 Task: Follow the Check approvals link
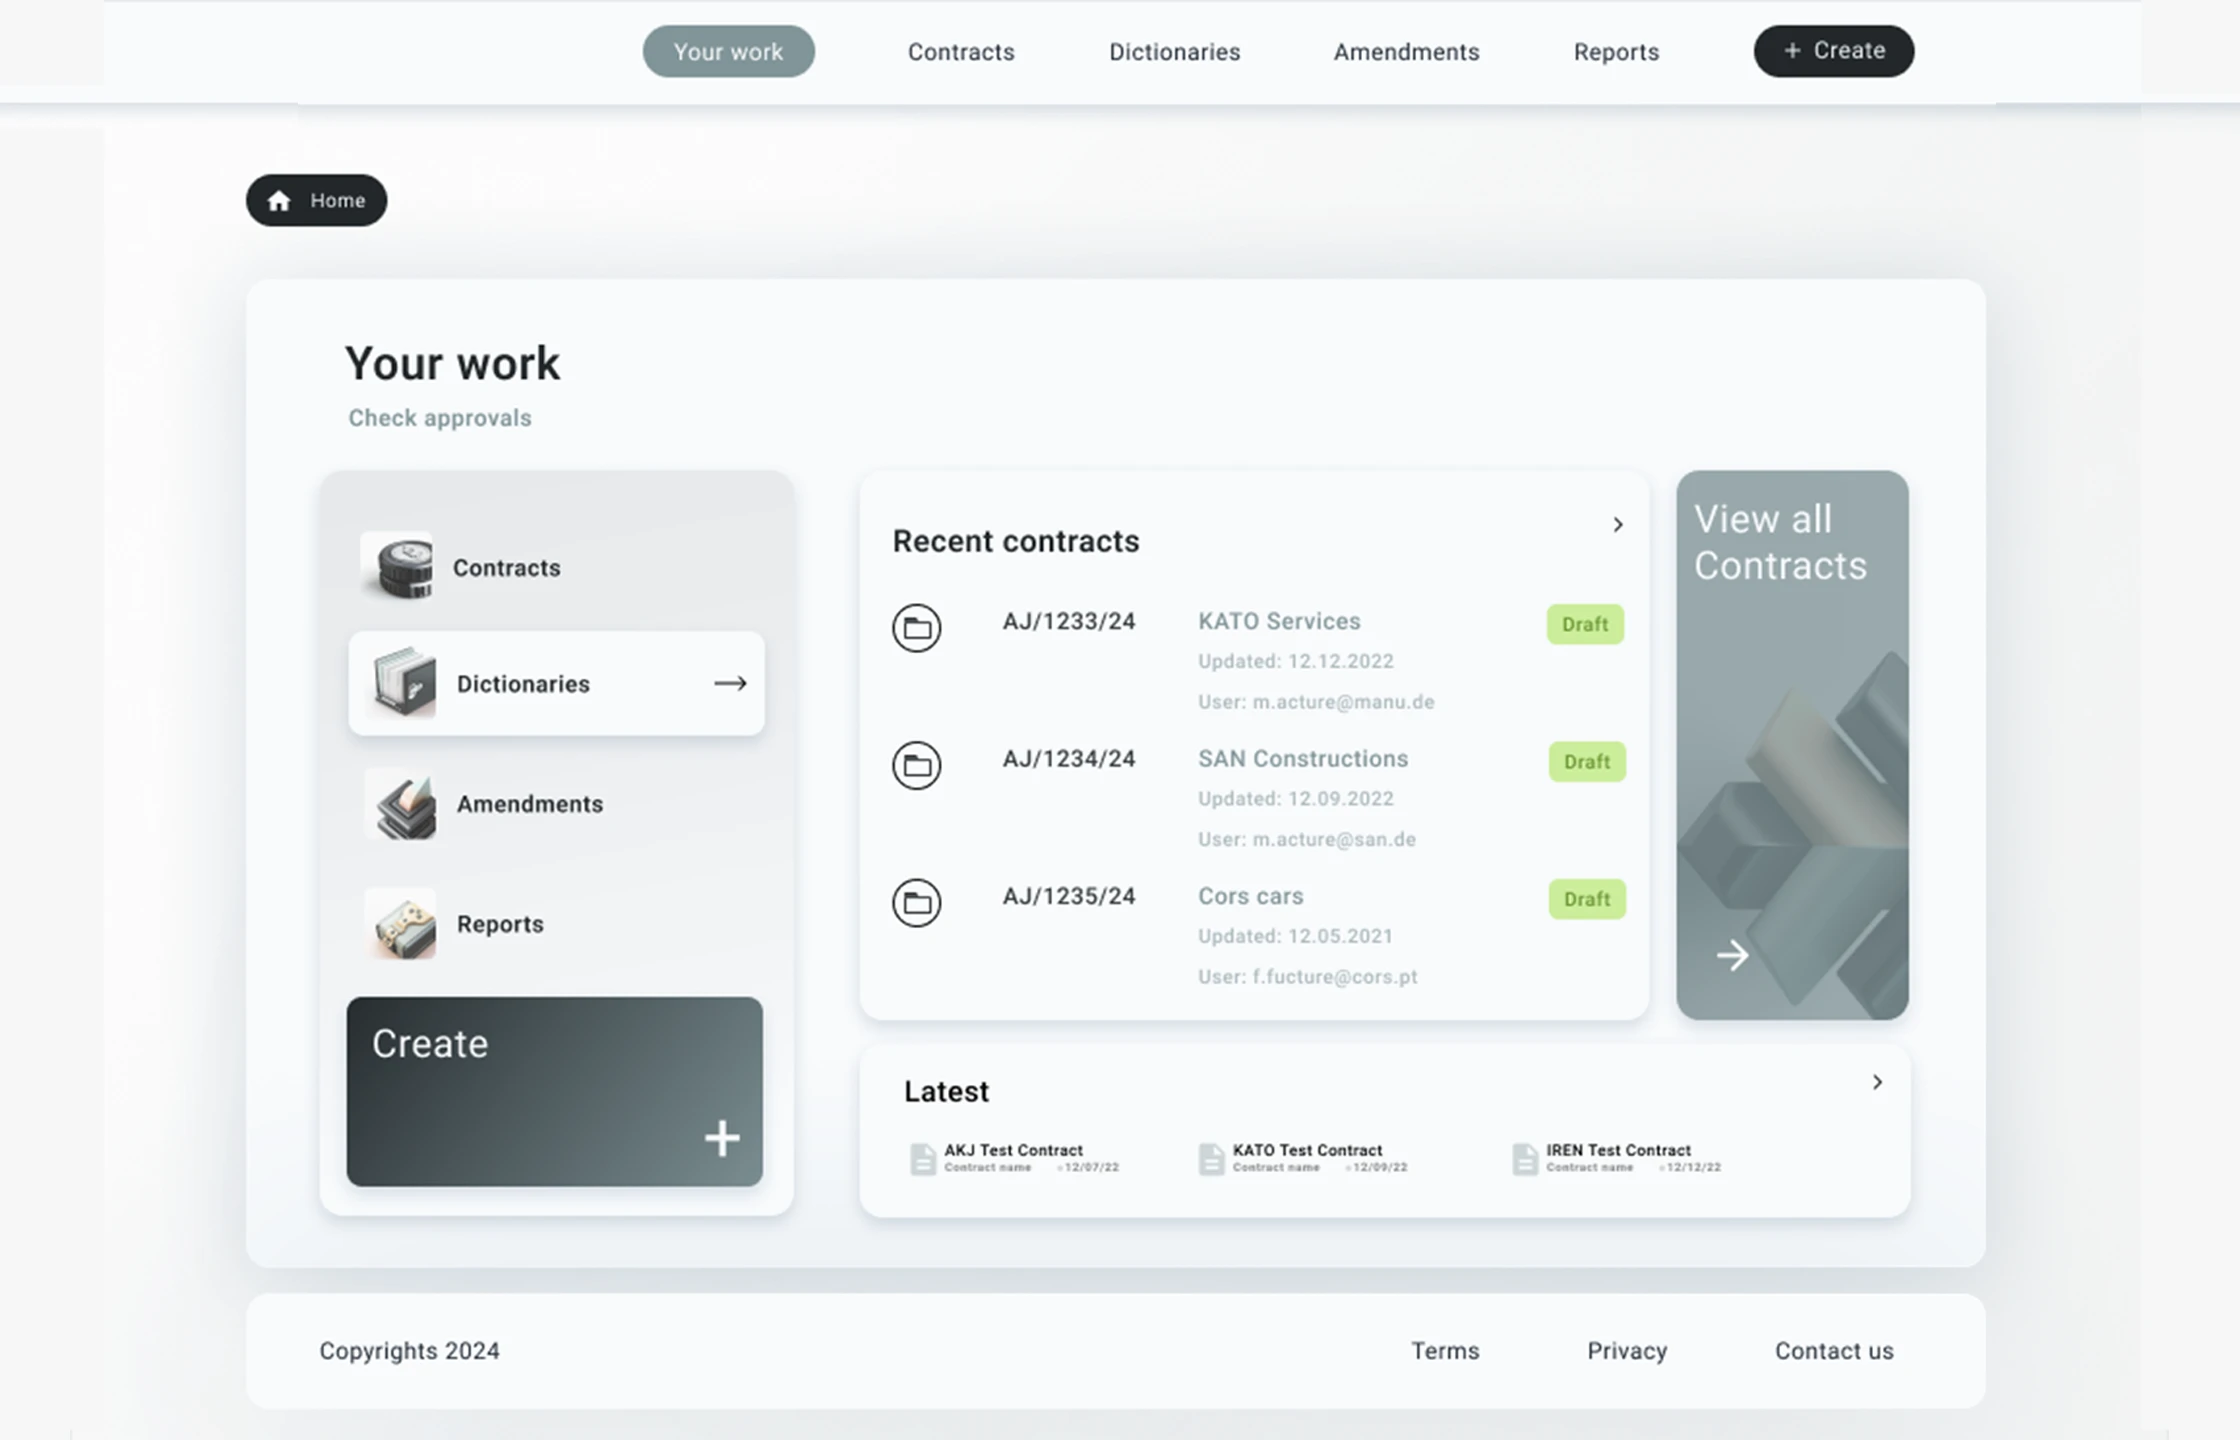pos(440,418)
